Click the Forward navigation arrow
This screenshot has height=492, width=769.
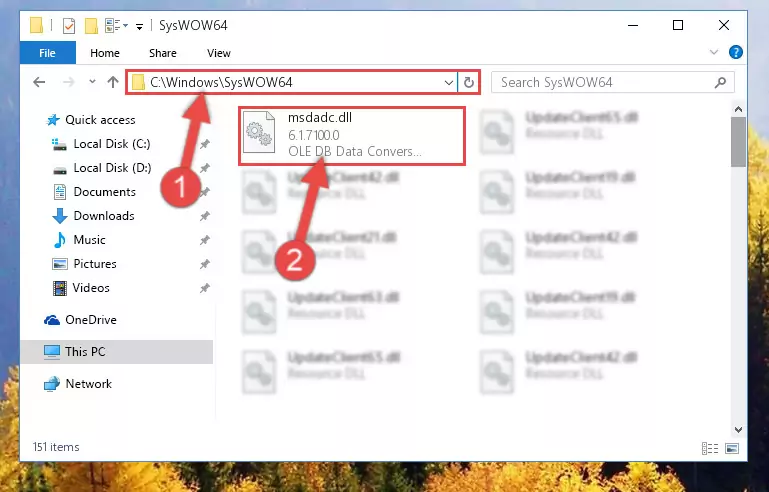point(69,82)
